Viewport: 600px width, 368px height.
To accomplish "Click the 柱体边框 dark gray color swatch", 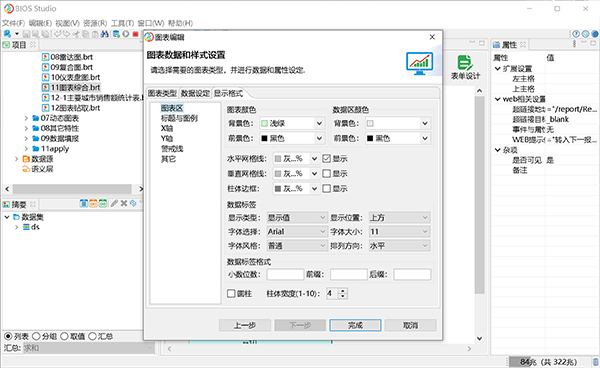I will pyautogui.click(x=278, y=189).
